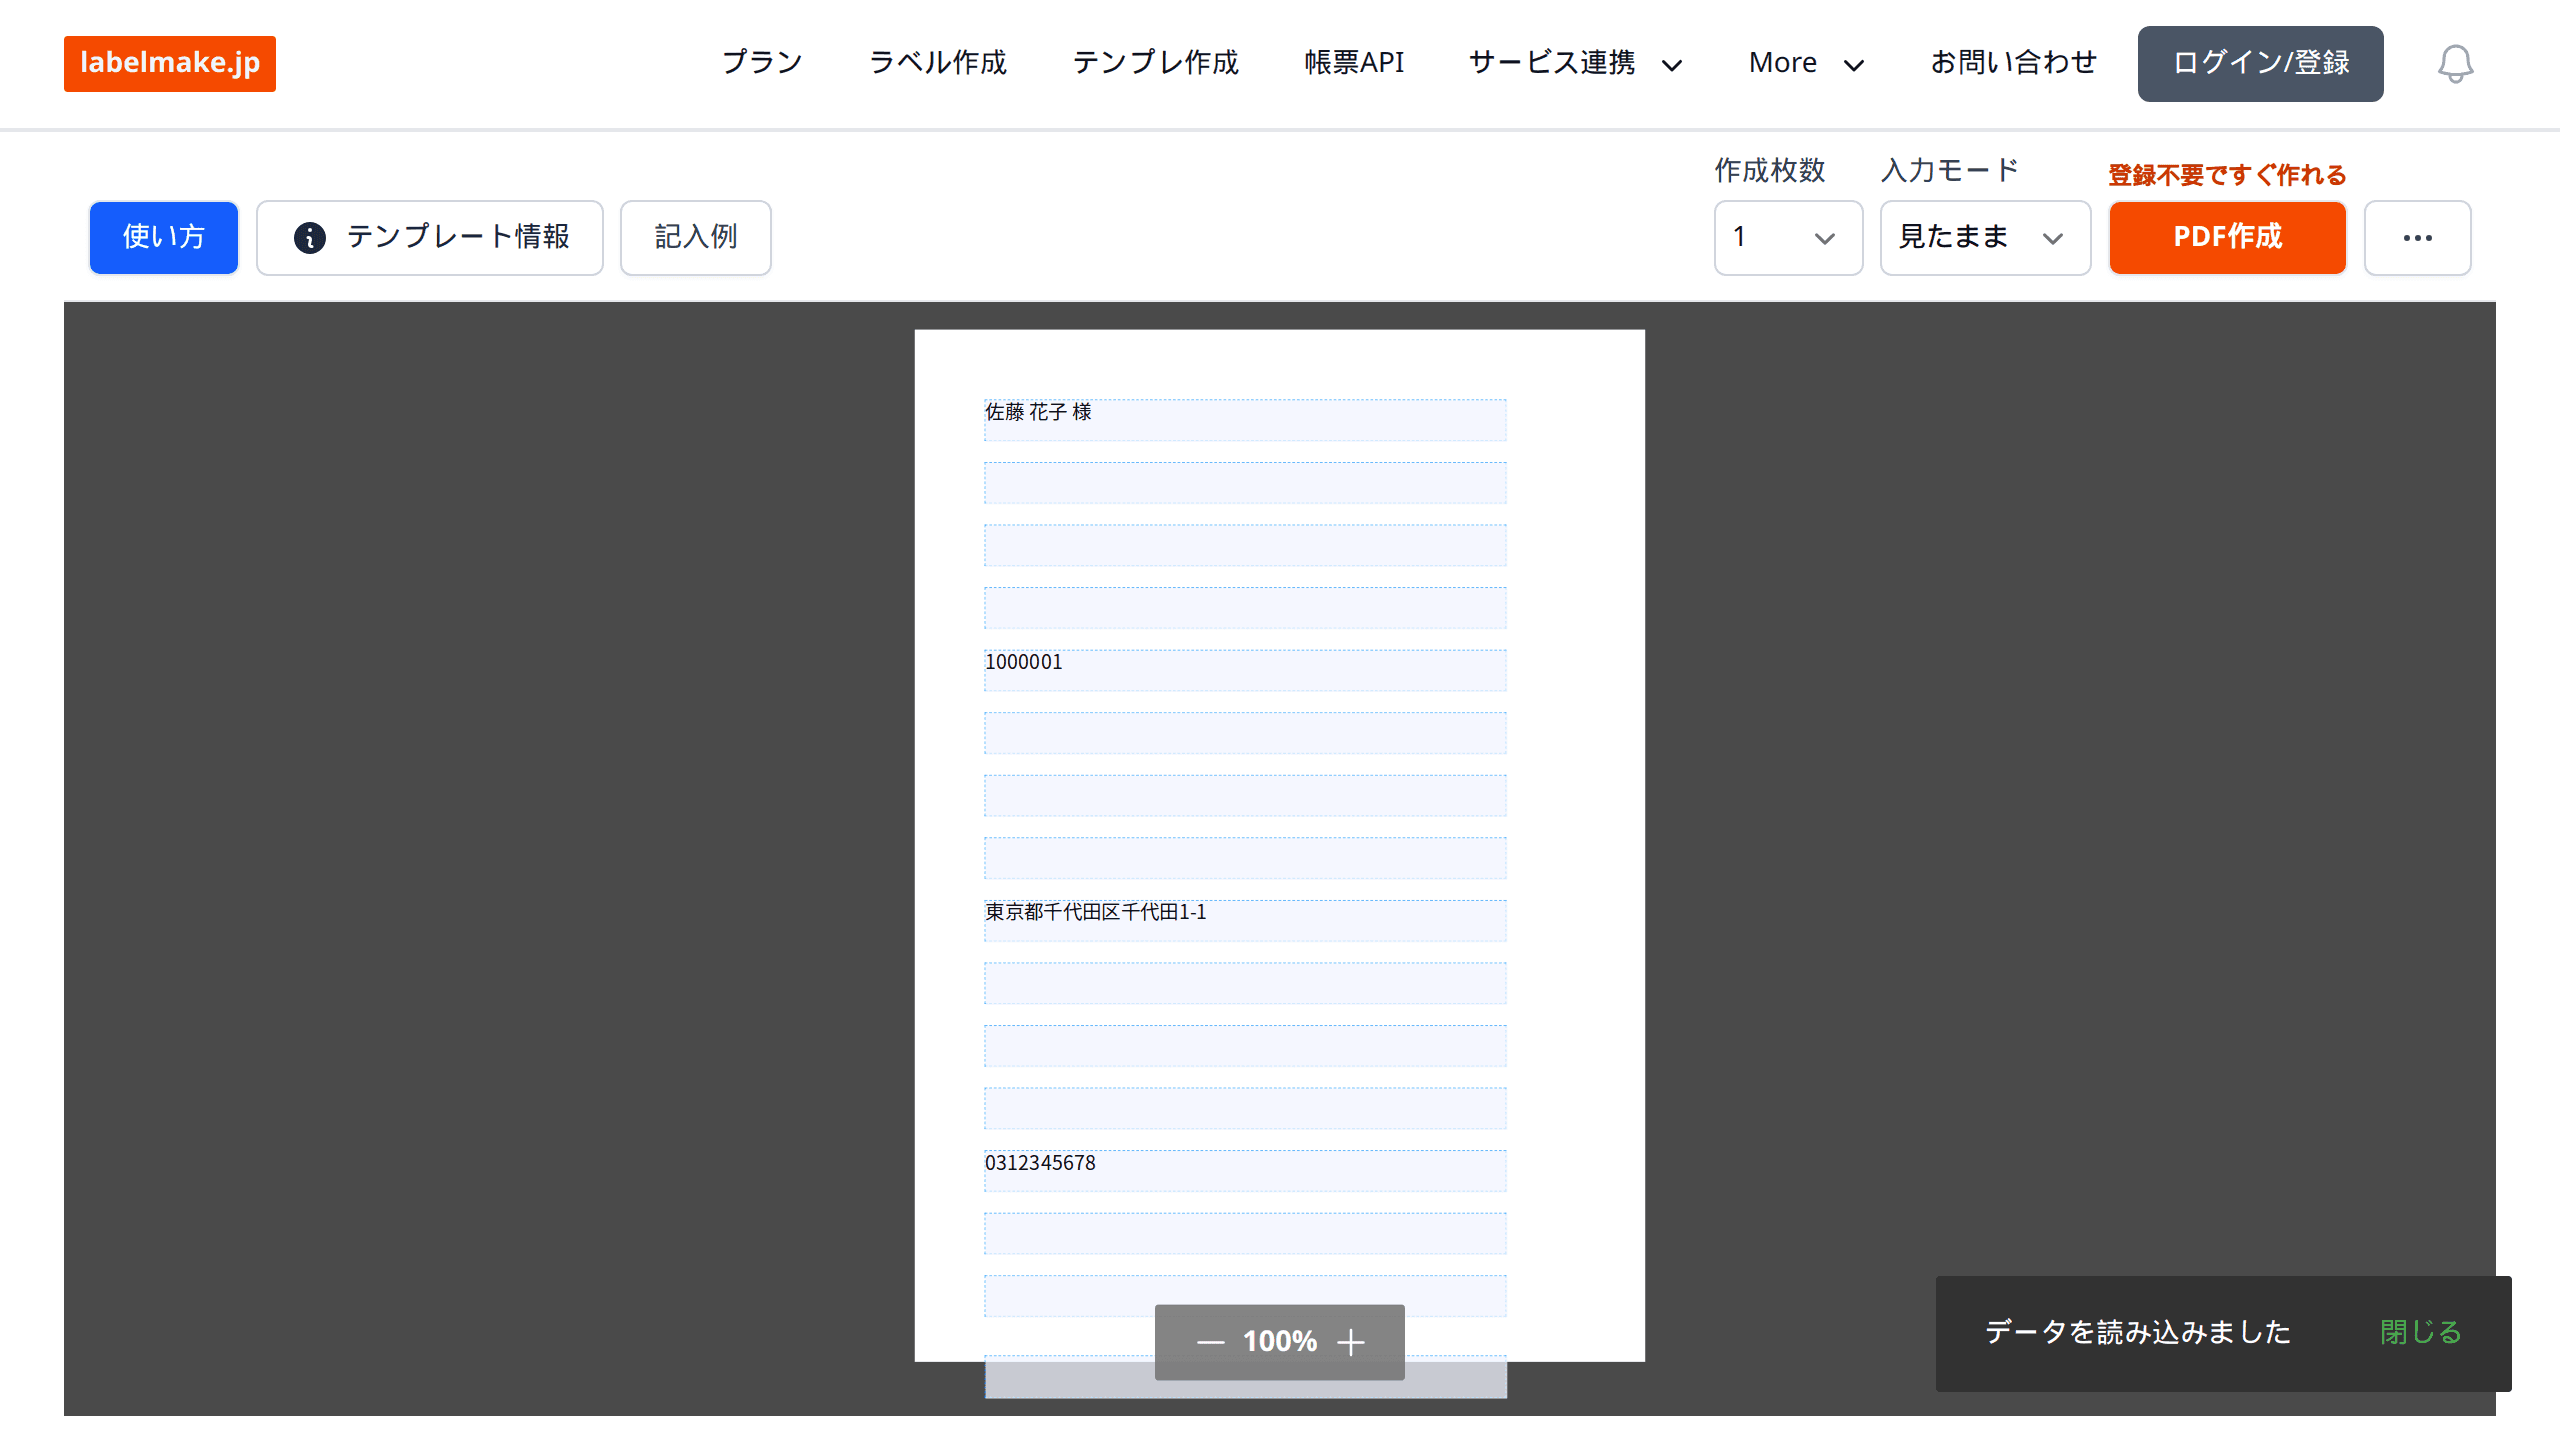Click the ログイン/登録 button
This screenshot has width=2560, height=1440.
(x=2260, y=64)
